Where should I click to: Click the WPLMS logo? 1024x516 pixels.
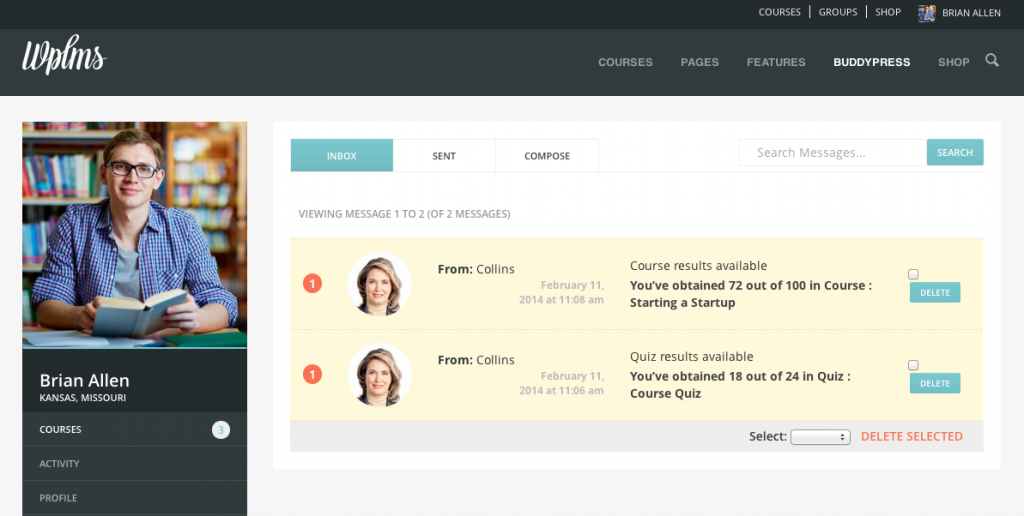tap(63, 58)
